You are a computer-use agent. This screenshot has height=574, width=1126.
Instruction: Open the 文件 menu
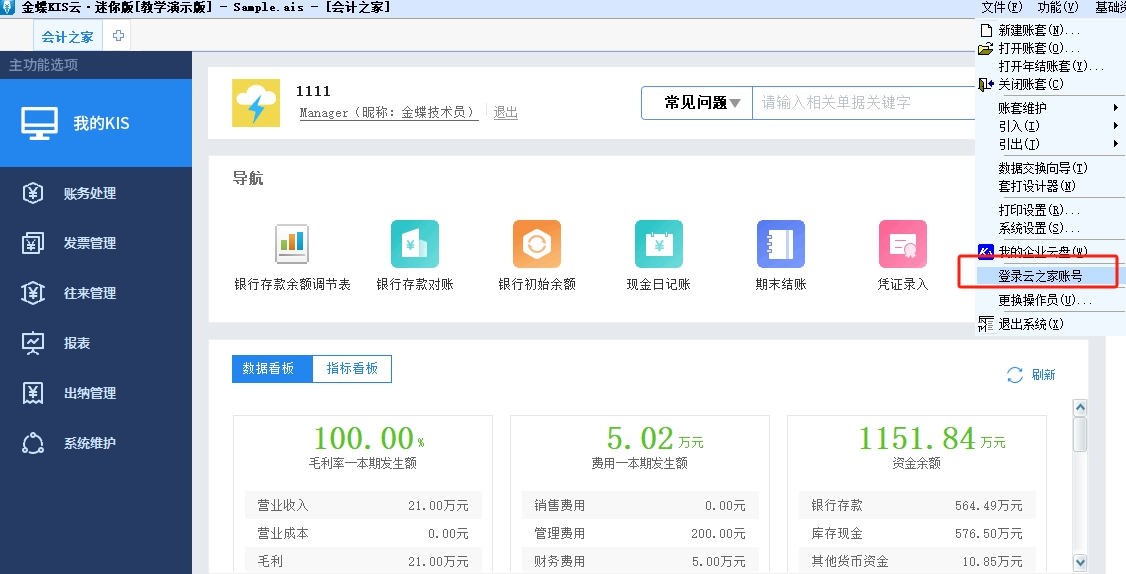point(1002,7)
